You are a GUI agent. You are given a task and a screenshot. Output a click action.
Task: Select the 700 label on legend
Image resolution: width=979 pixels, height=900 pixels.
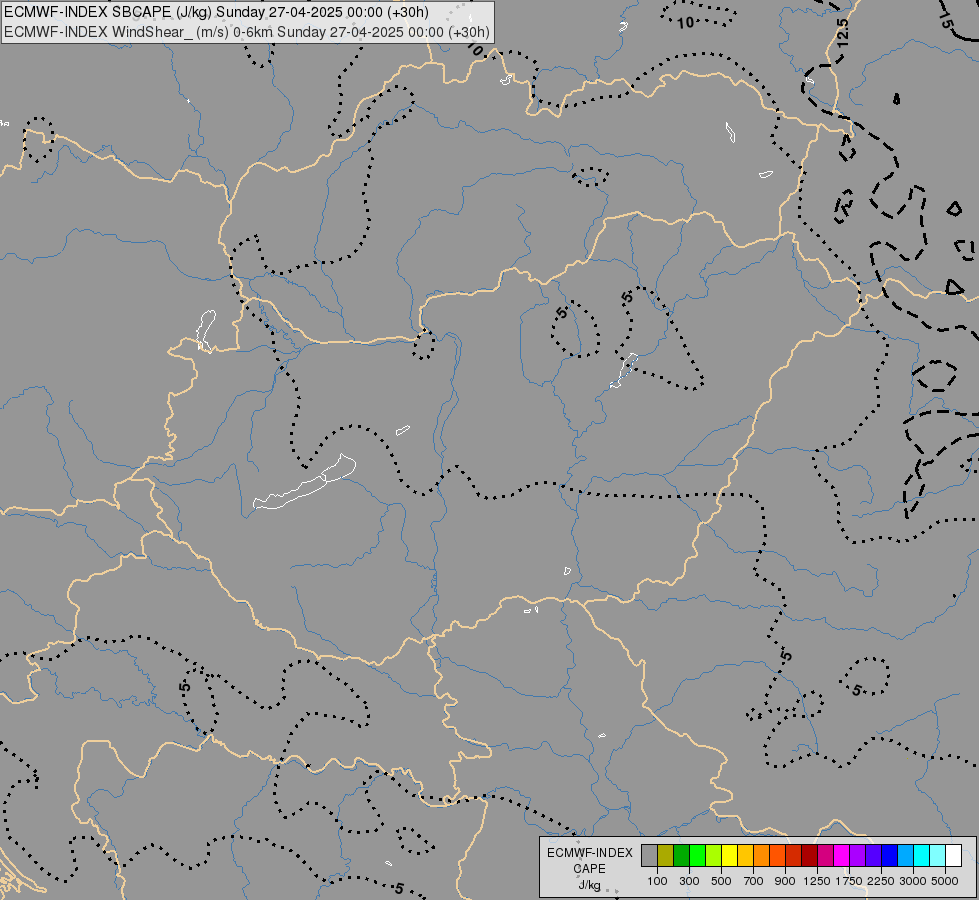point(754,881)
